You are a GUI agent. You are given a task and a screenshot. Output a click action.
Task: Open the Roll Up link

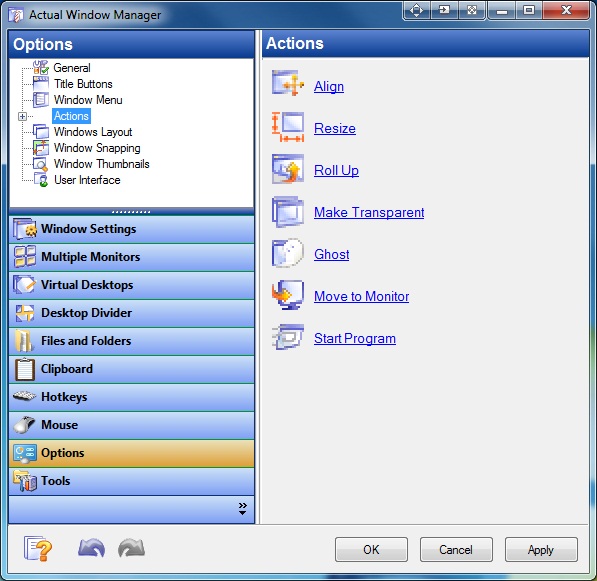coord(336,170)
